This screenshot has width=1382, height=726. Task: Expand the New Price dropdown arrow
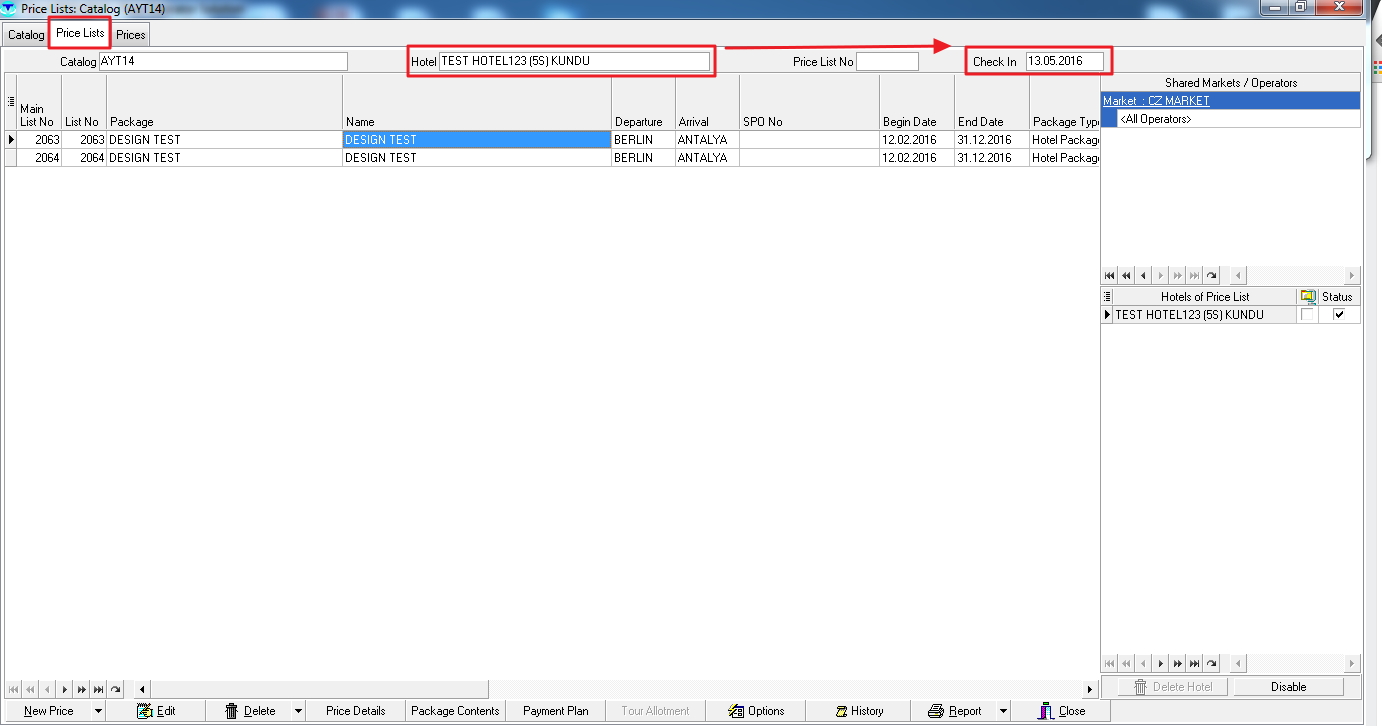click(x=98, y=711)
